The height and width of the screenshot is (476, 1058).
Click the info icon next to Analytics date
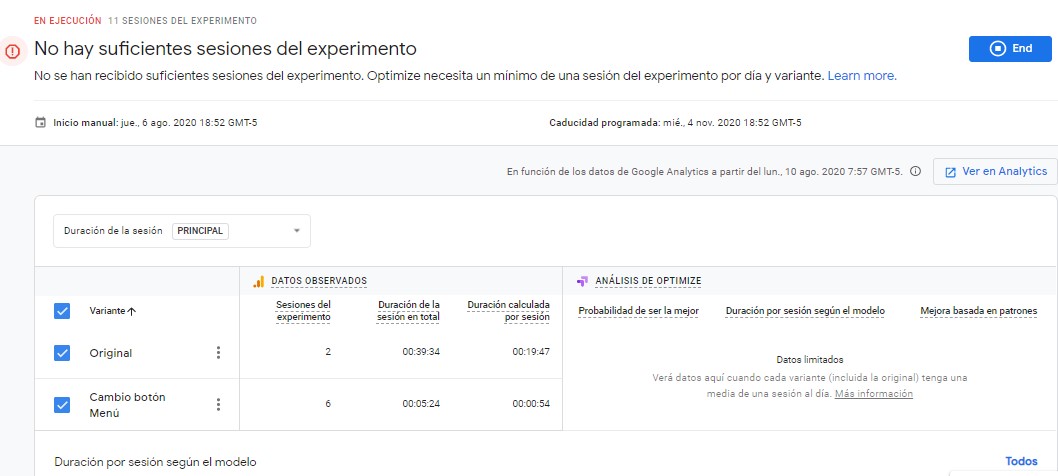(x=915, y=171)
